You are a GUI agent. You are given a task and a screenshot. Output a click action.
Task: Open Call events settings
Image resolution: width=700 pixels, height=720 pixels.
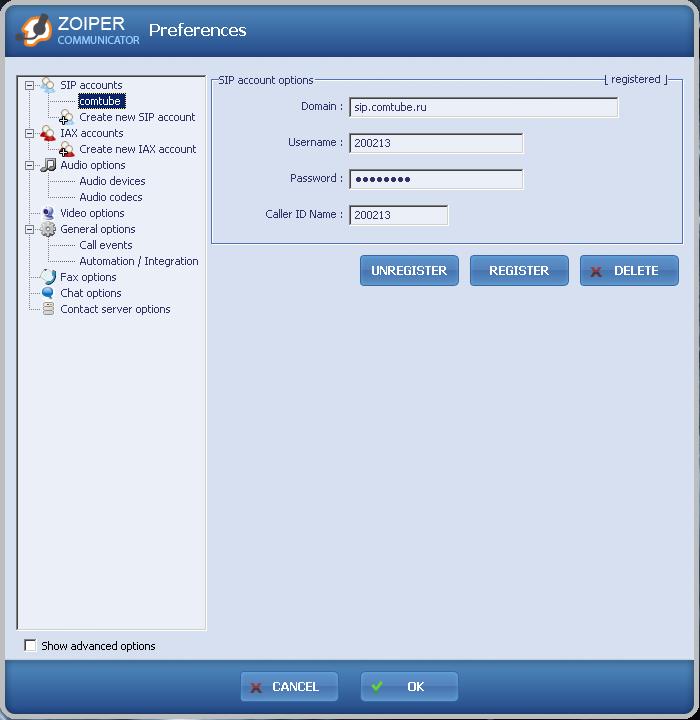point(106,245)
